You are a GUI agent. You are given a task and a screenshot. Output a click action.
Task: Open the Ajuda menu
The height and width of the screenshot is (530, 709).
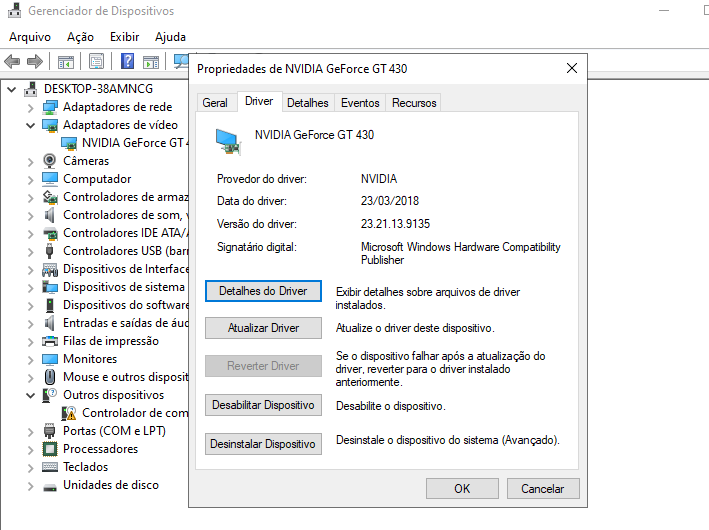tap(170, 37)
